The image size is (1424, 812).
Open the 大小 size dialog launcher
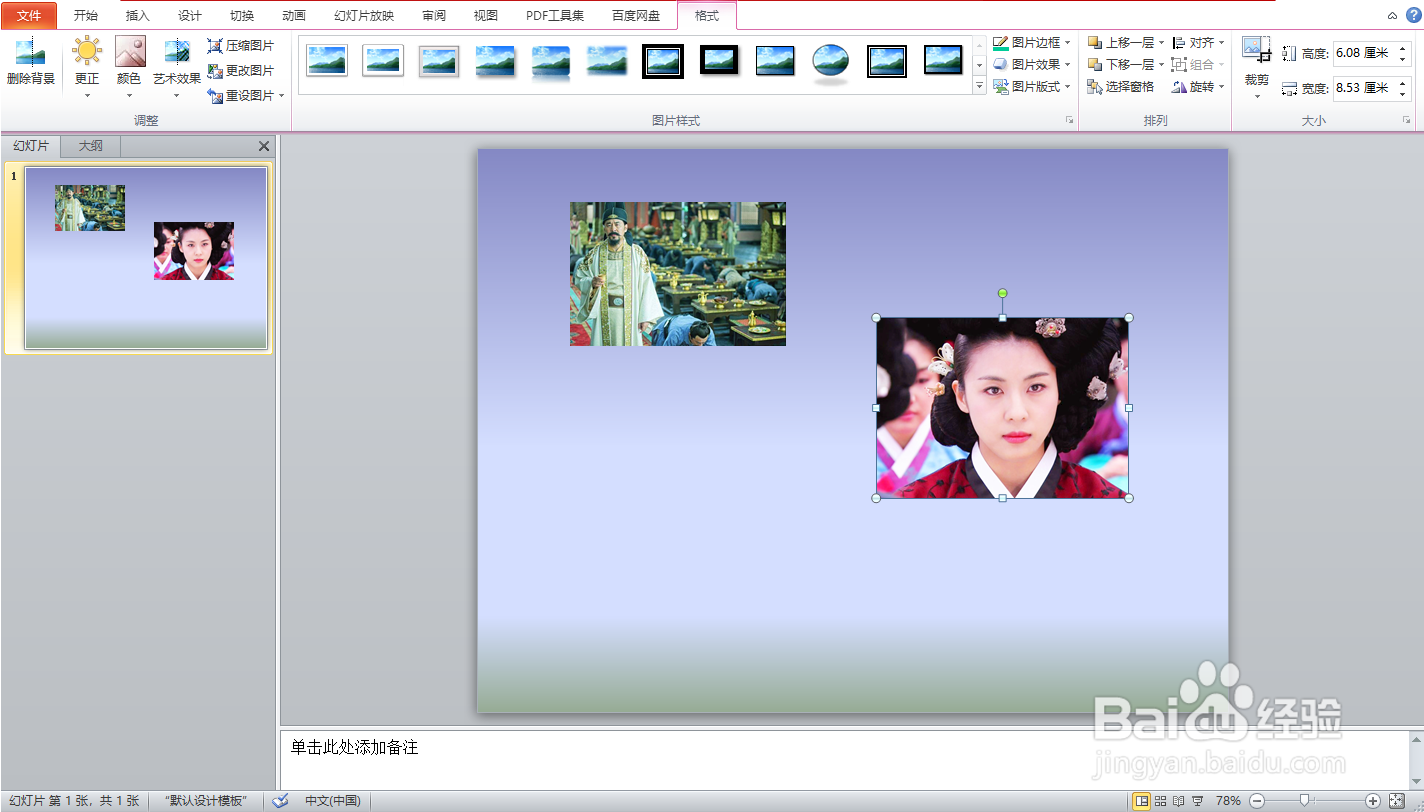tap(1407, 121)
